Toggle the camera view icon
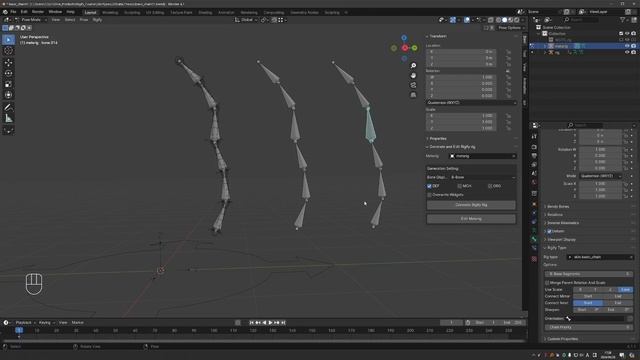 pos(413,85)
